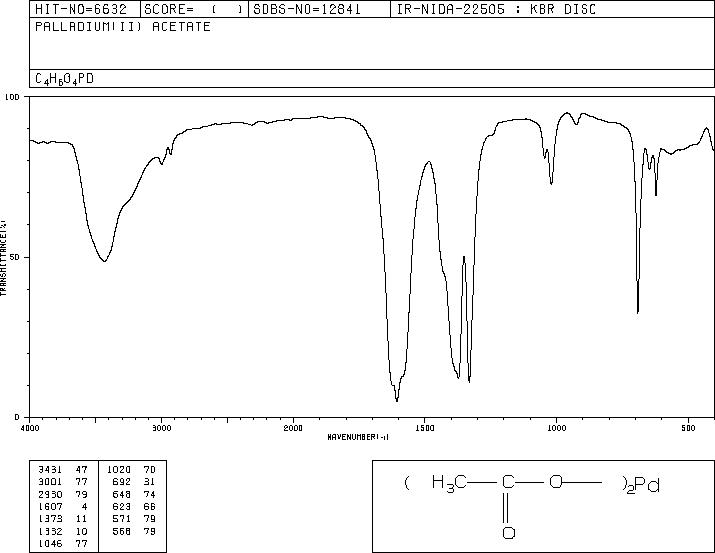Click peak table row 1607 4

(x=63, y=506)
